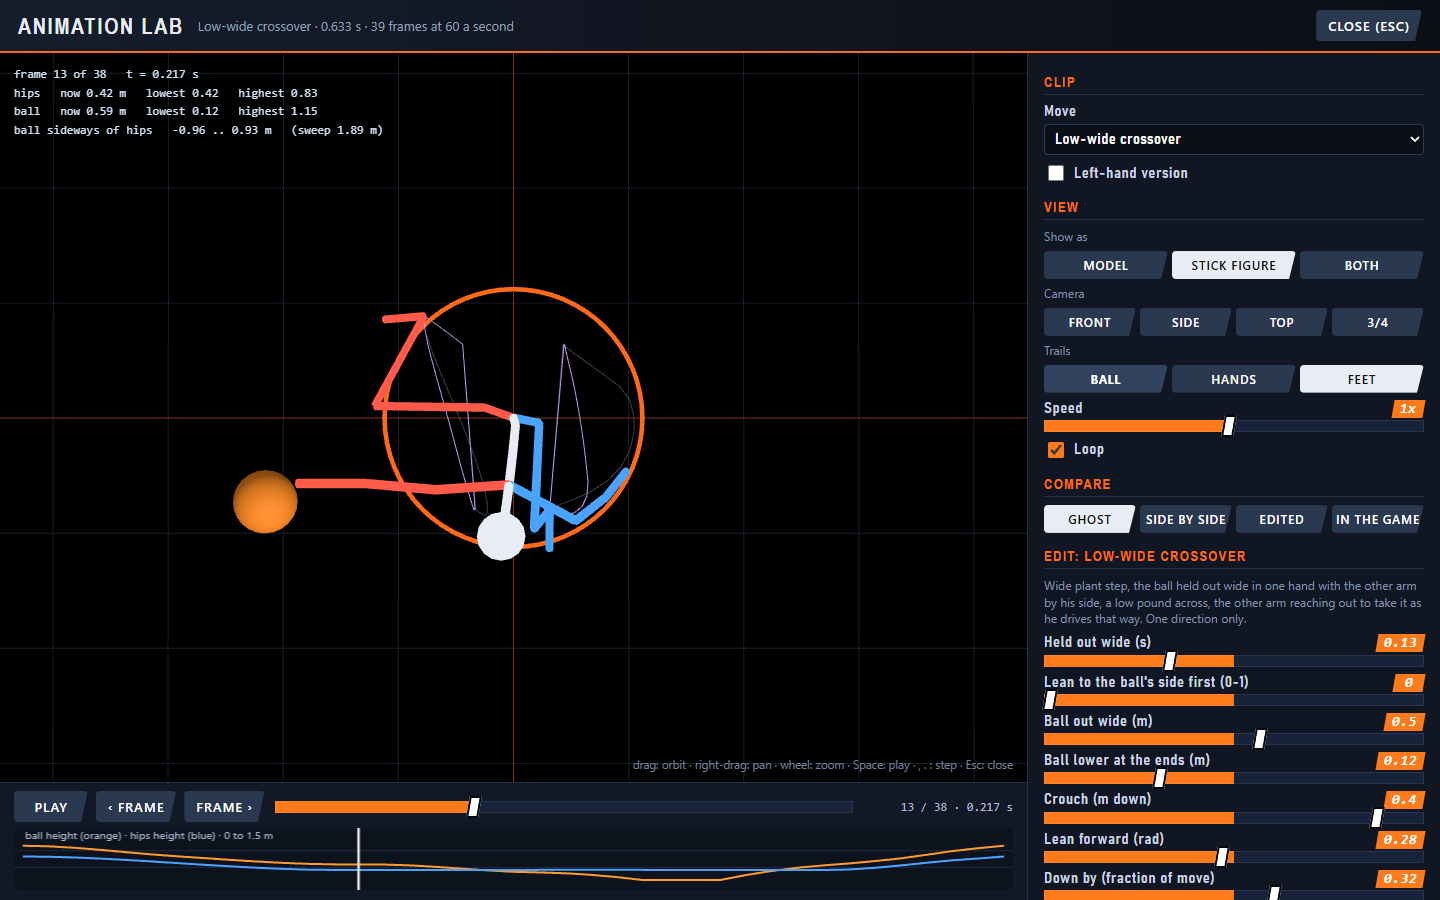Viewport: 1440px width, 900px height.
Task: Select IN THE GAME compare mode
Action: click(1377, 519)
